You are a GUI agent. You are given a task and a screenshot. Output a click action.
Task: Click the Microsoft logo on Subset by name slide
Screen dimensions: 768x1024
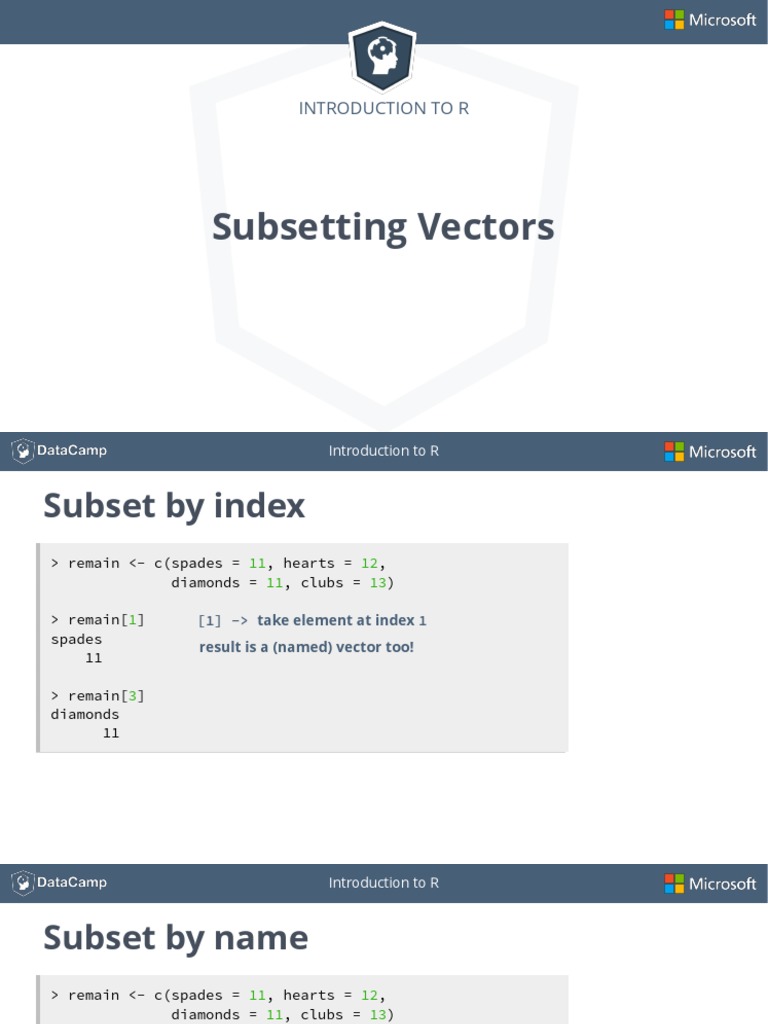710,884
